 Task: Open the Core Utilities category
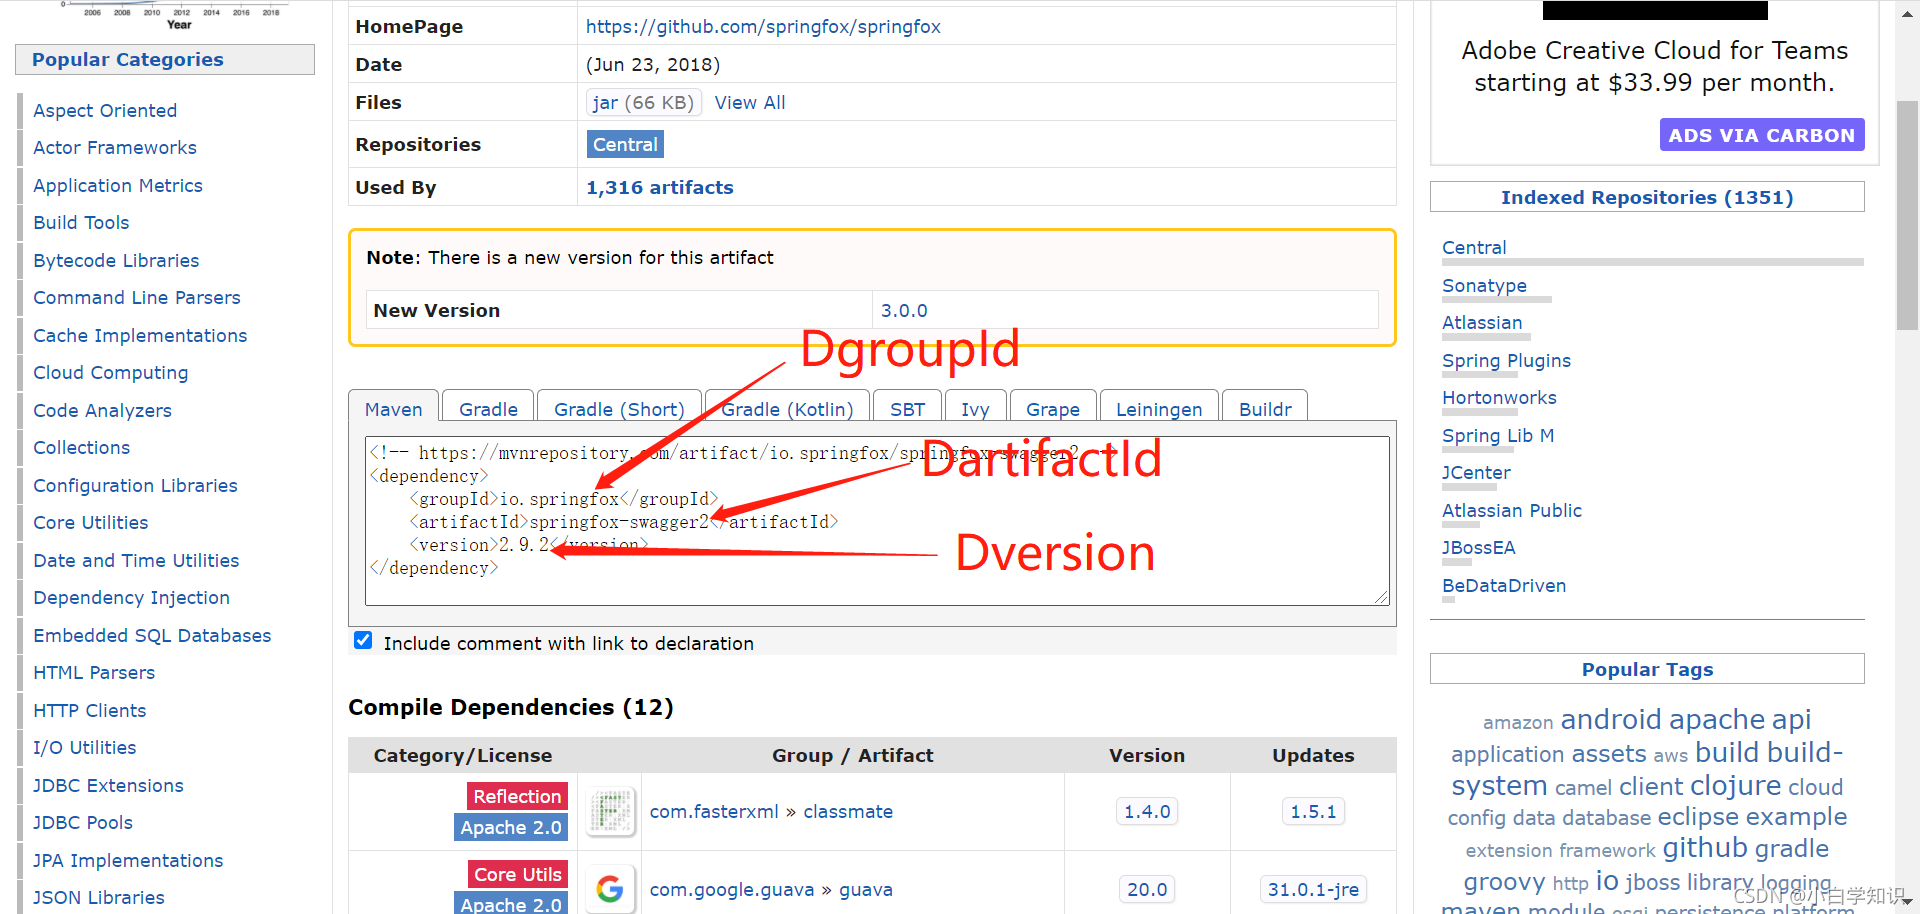click(90, 523)
